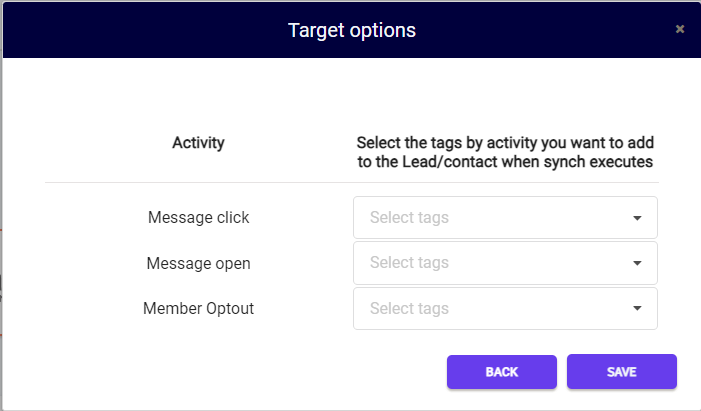Click the Member Optout Select tags field
Image resolution: width=701 pixels, height=411 pixels.
[505, 308]
